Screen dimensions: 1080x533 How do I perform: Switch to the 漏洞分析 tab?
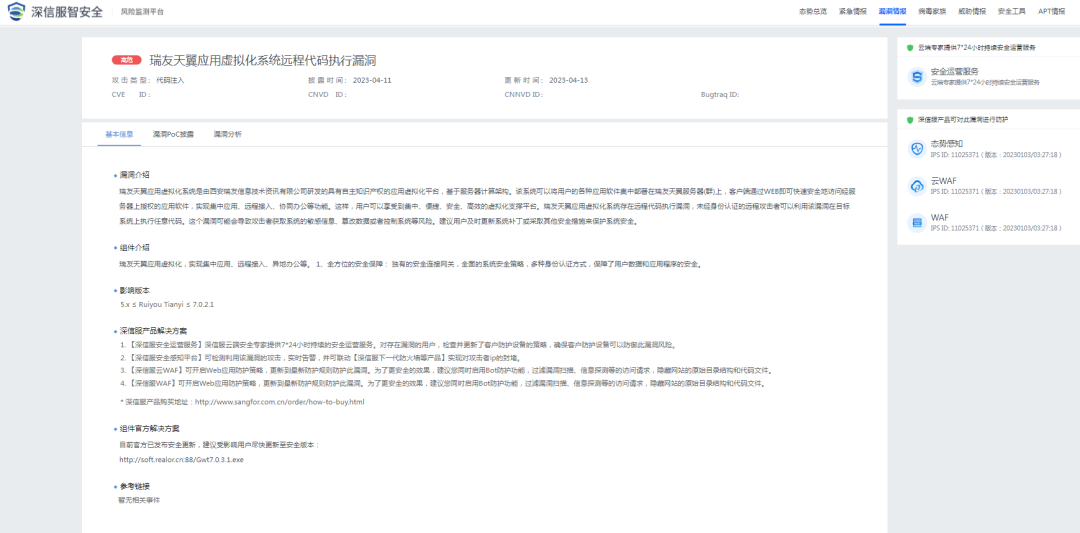227,134
